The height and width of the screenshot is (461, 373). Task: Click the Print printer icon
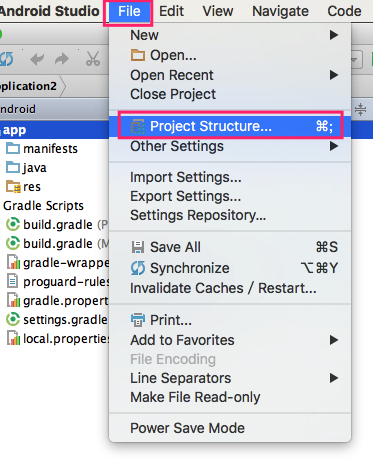138,320
